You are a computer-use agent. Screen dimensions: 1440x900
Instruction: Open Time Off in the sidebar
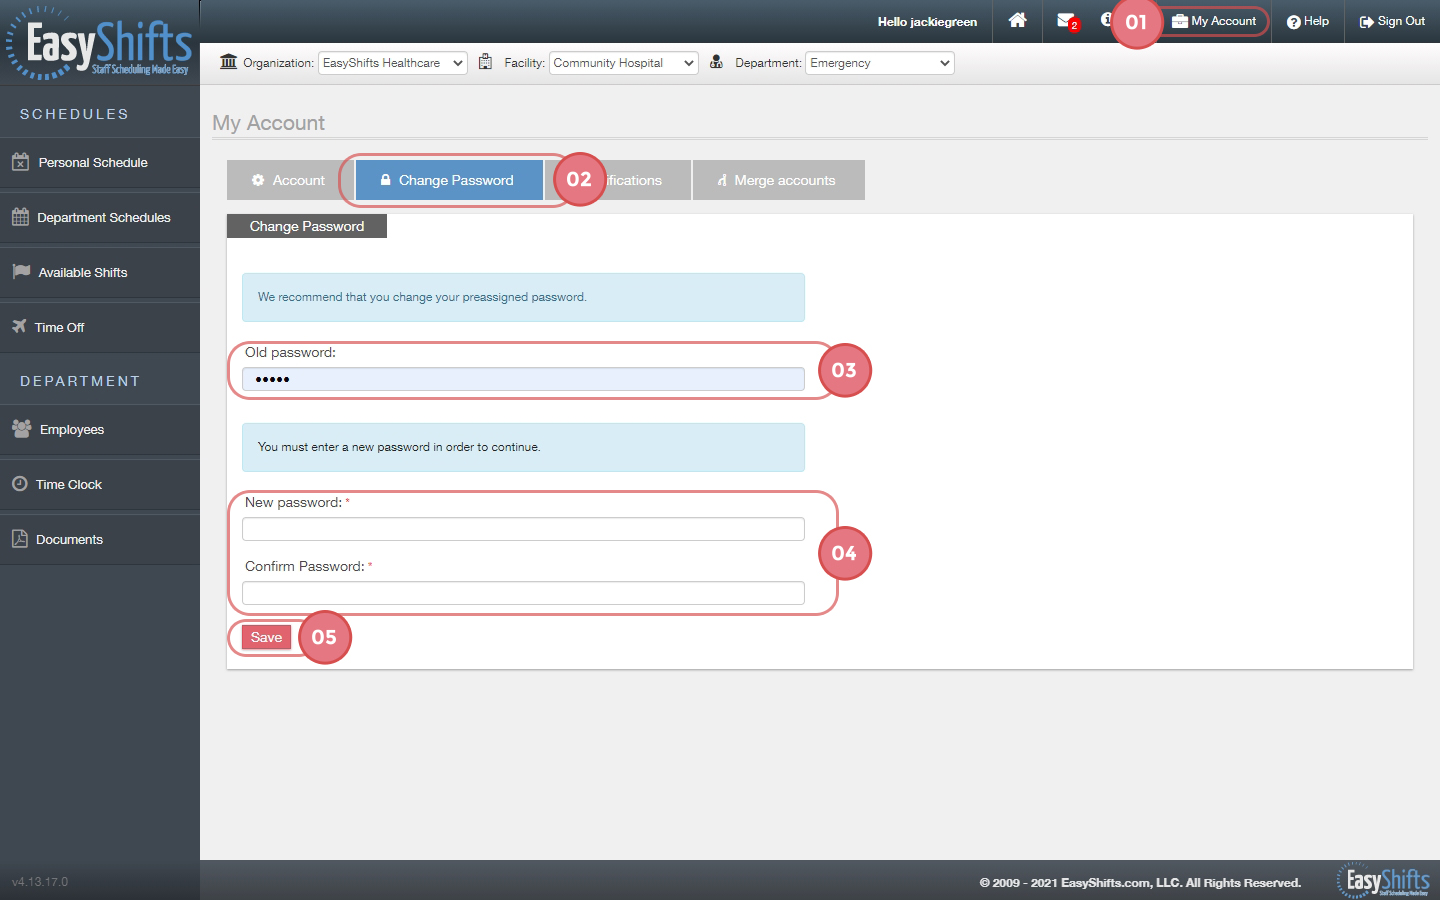(x=100, y=327)
